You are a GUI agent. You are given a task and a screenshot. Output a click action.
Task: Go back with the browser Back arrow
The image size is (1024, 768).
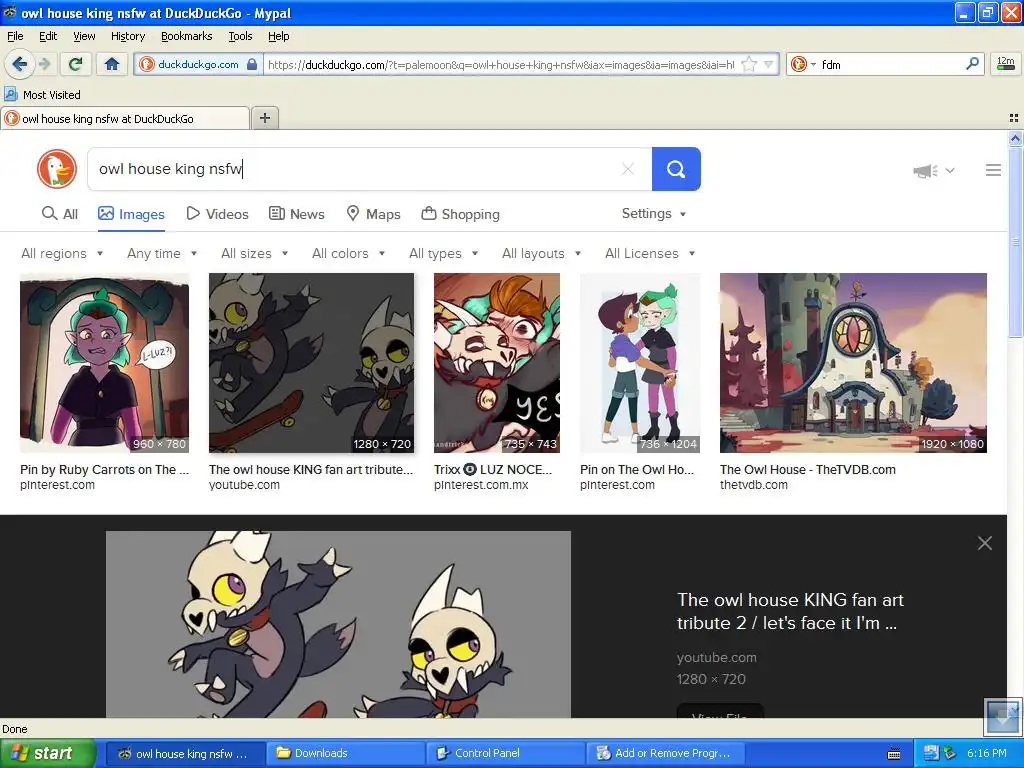[x=19, y=64]
